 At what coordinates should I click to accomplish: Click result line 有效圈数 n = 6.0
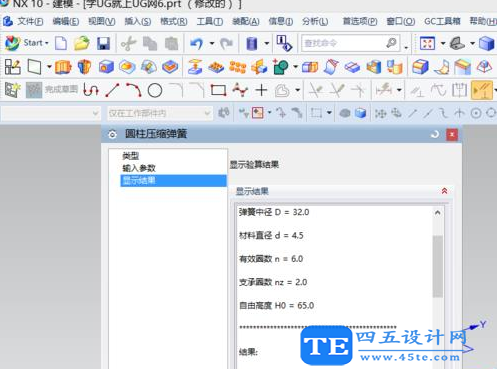(271, 259)
